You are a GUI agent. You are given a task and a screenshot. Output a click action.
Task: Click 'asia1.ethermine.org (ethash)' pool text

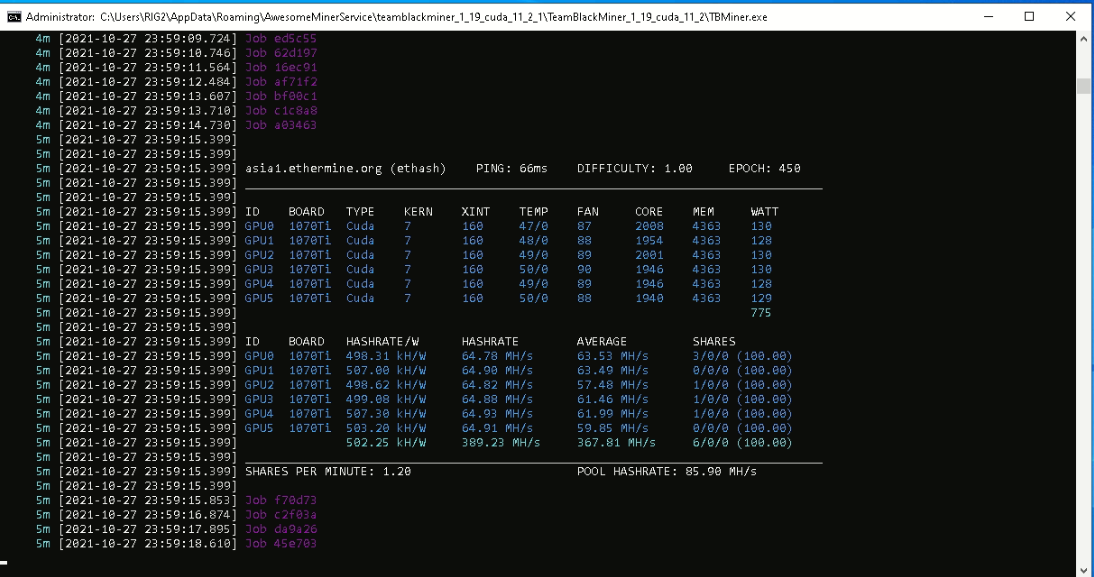(x=345, y=168)
